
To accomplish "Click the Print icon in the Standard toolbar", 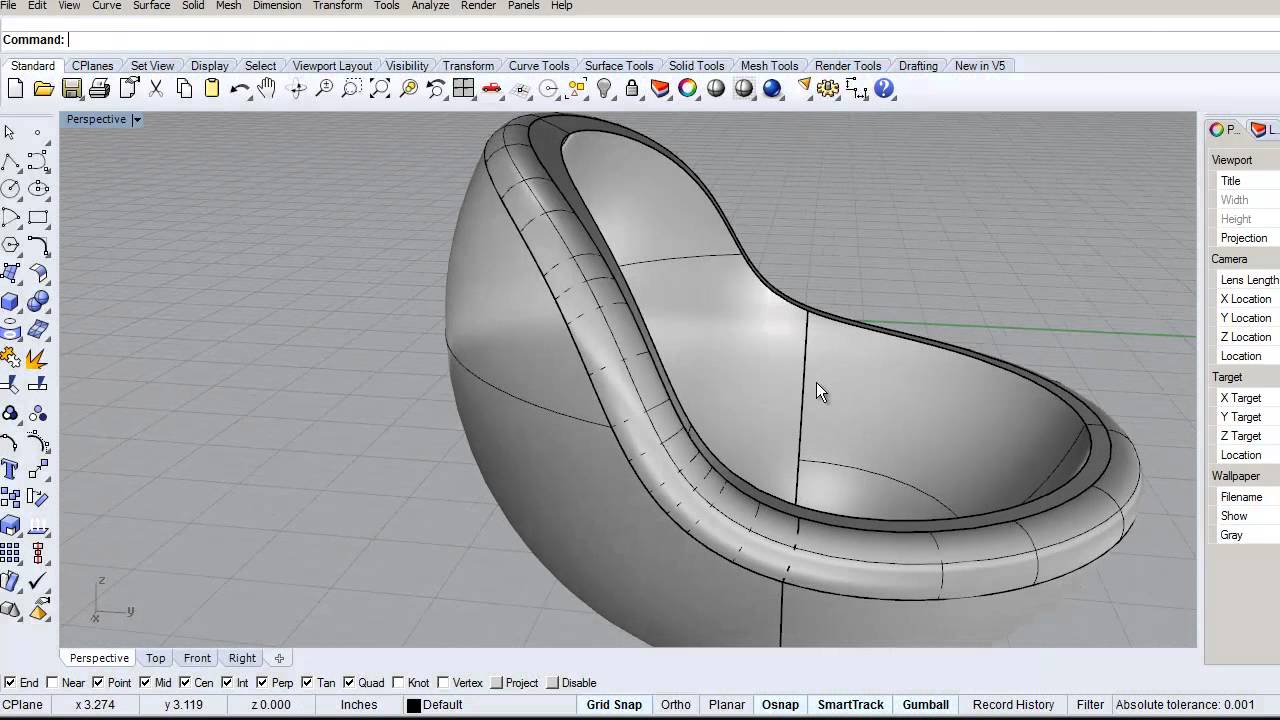I will coord(99,89).
